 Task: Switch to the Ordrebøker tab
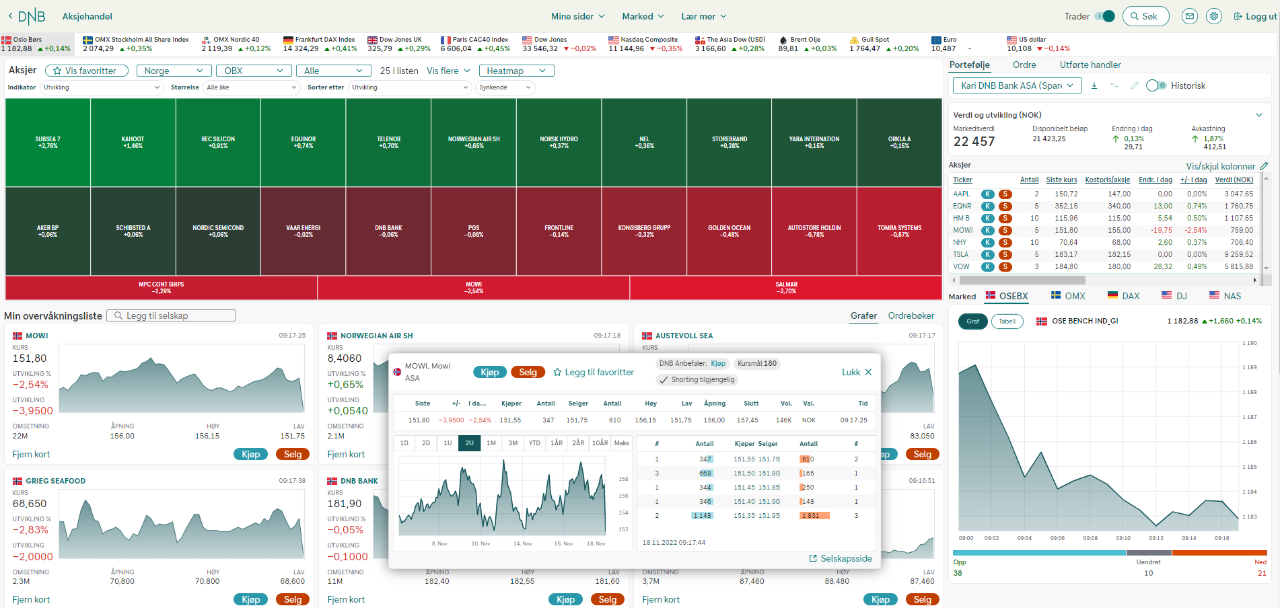[912, 316]
